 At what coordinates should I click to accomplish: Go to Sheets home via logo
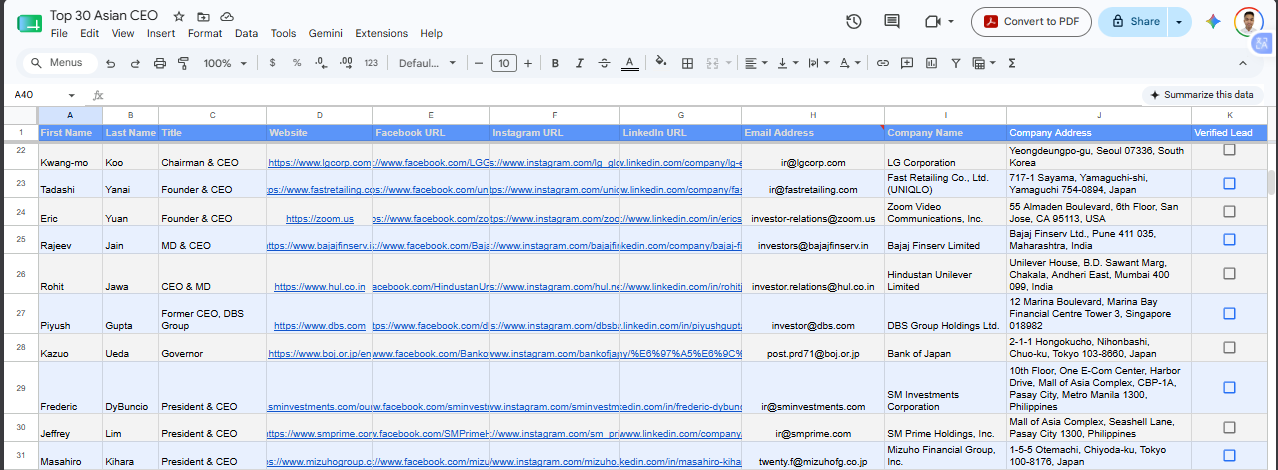29,23
